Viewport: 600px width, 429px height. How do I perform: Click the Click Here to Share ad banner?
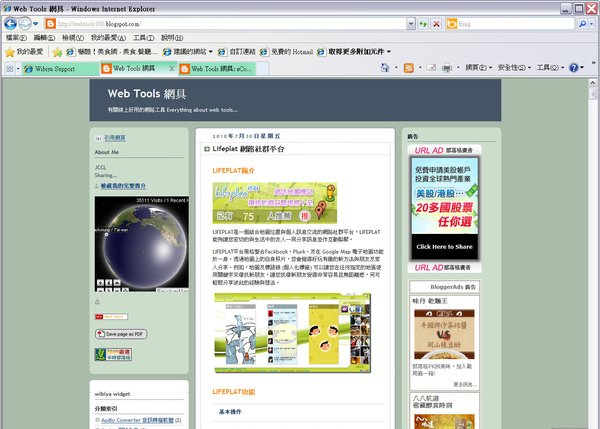coord(444,247)
